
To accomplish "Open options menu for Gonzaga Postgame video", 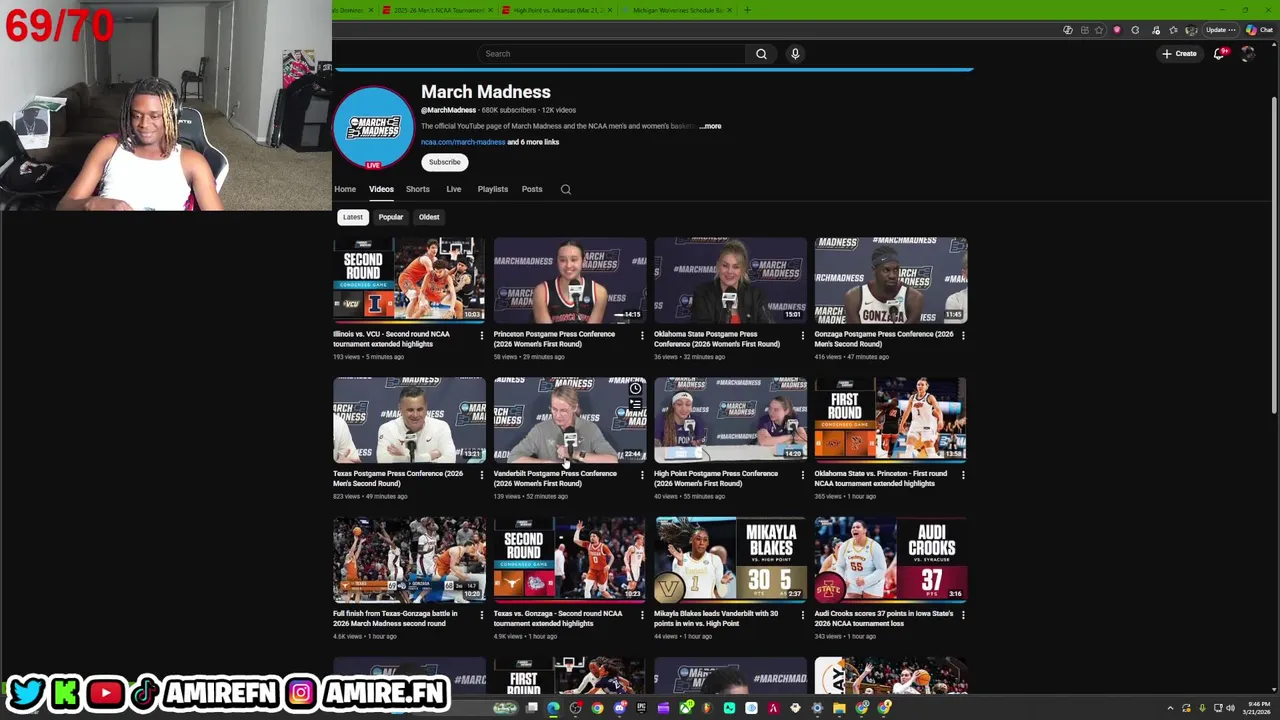I will [963, 336].
